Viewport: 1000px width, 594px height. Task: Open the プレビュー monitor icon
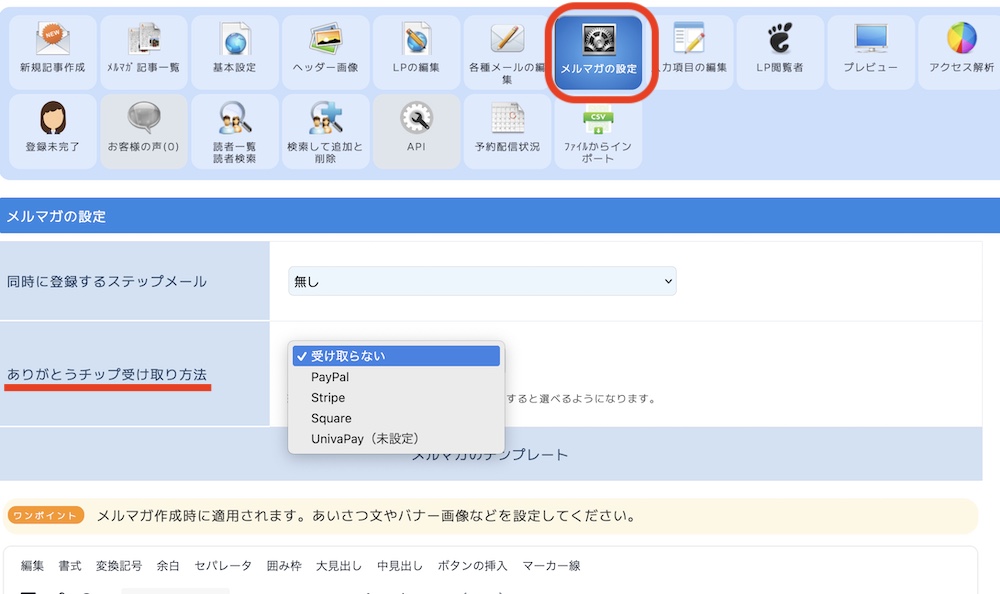pos(870,41)
